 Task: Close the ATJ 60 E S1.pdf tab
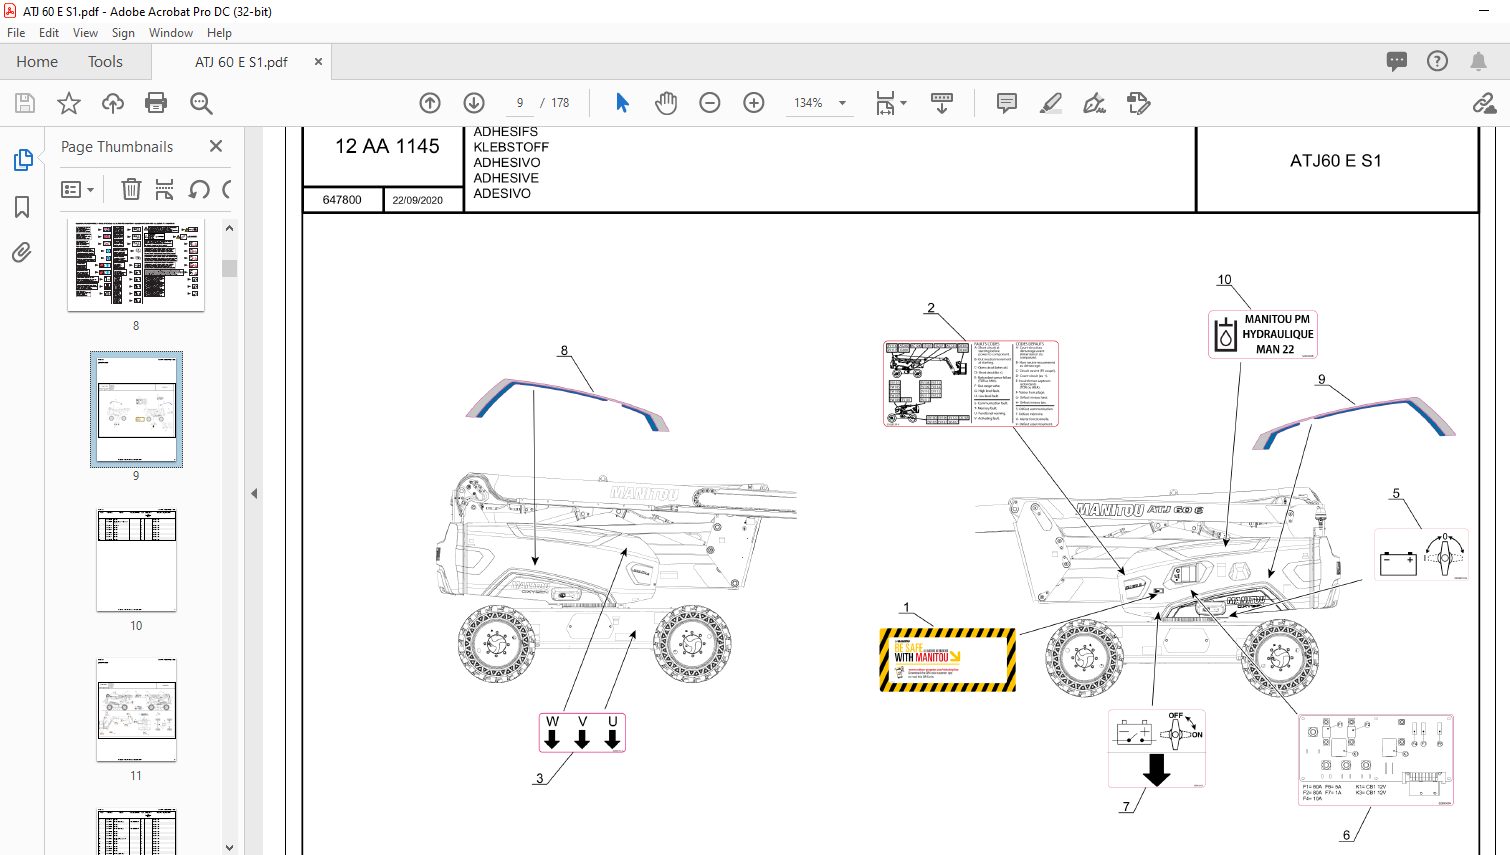[318, 62]
